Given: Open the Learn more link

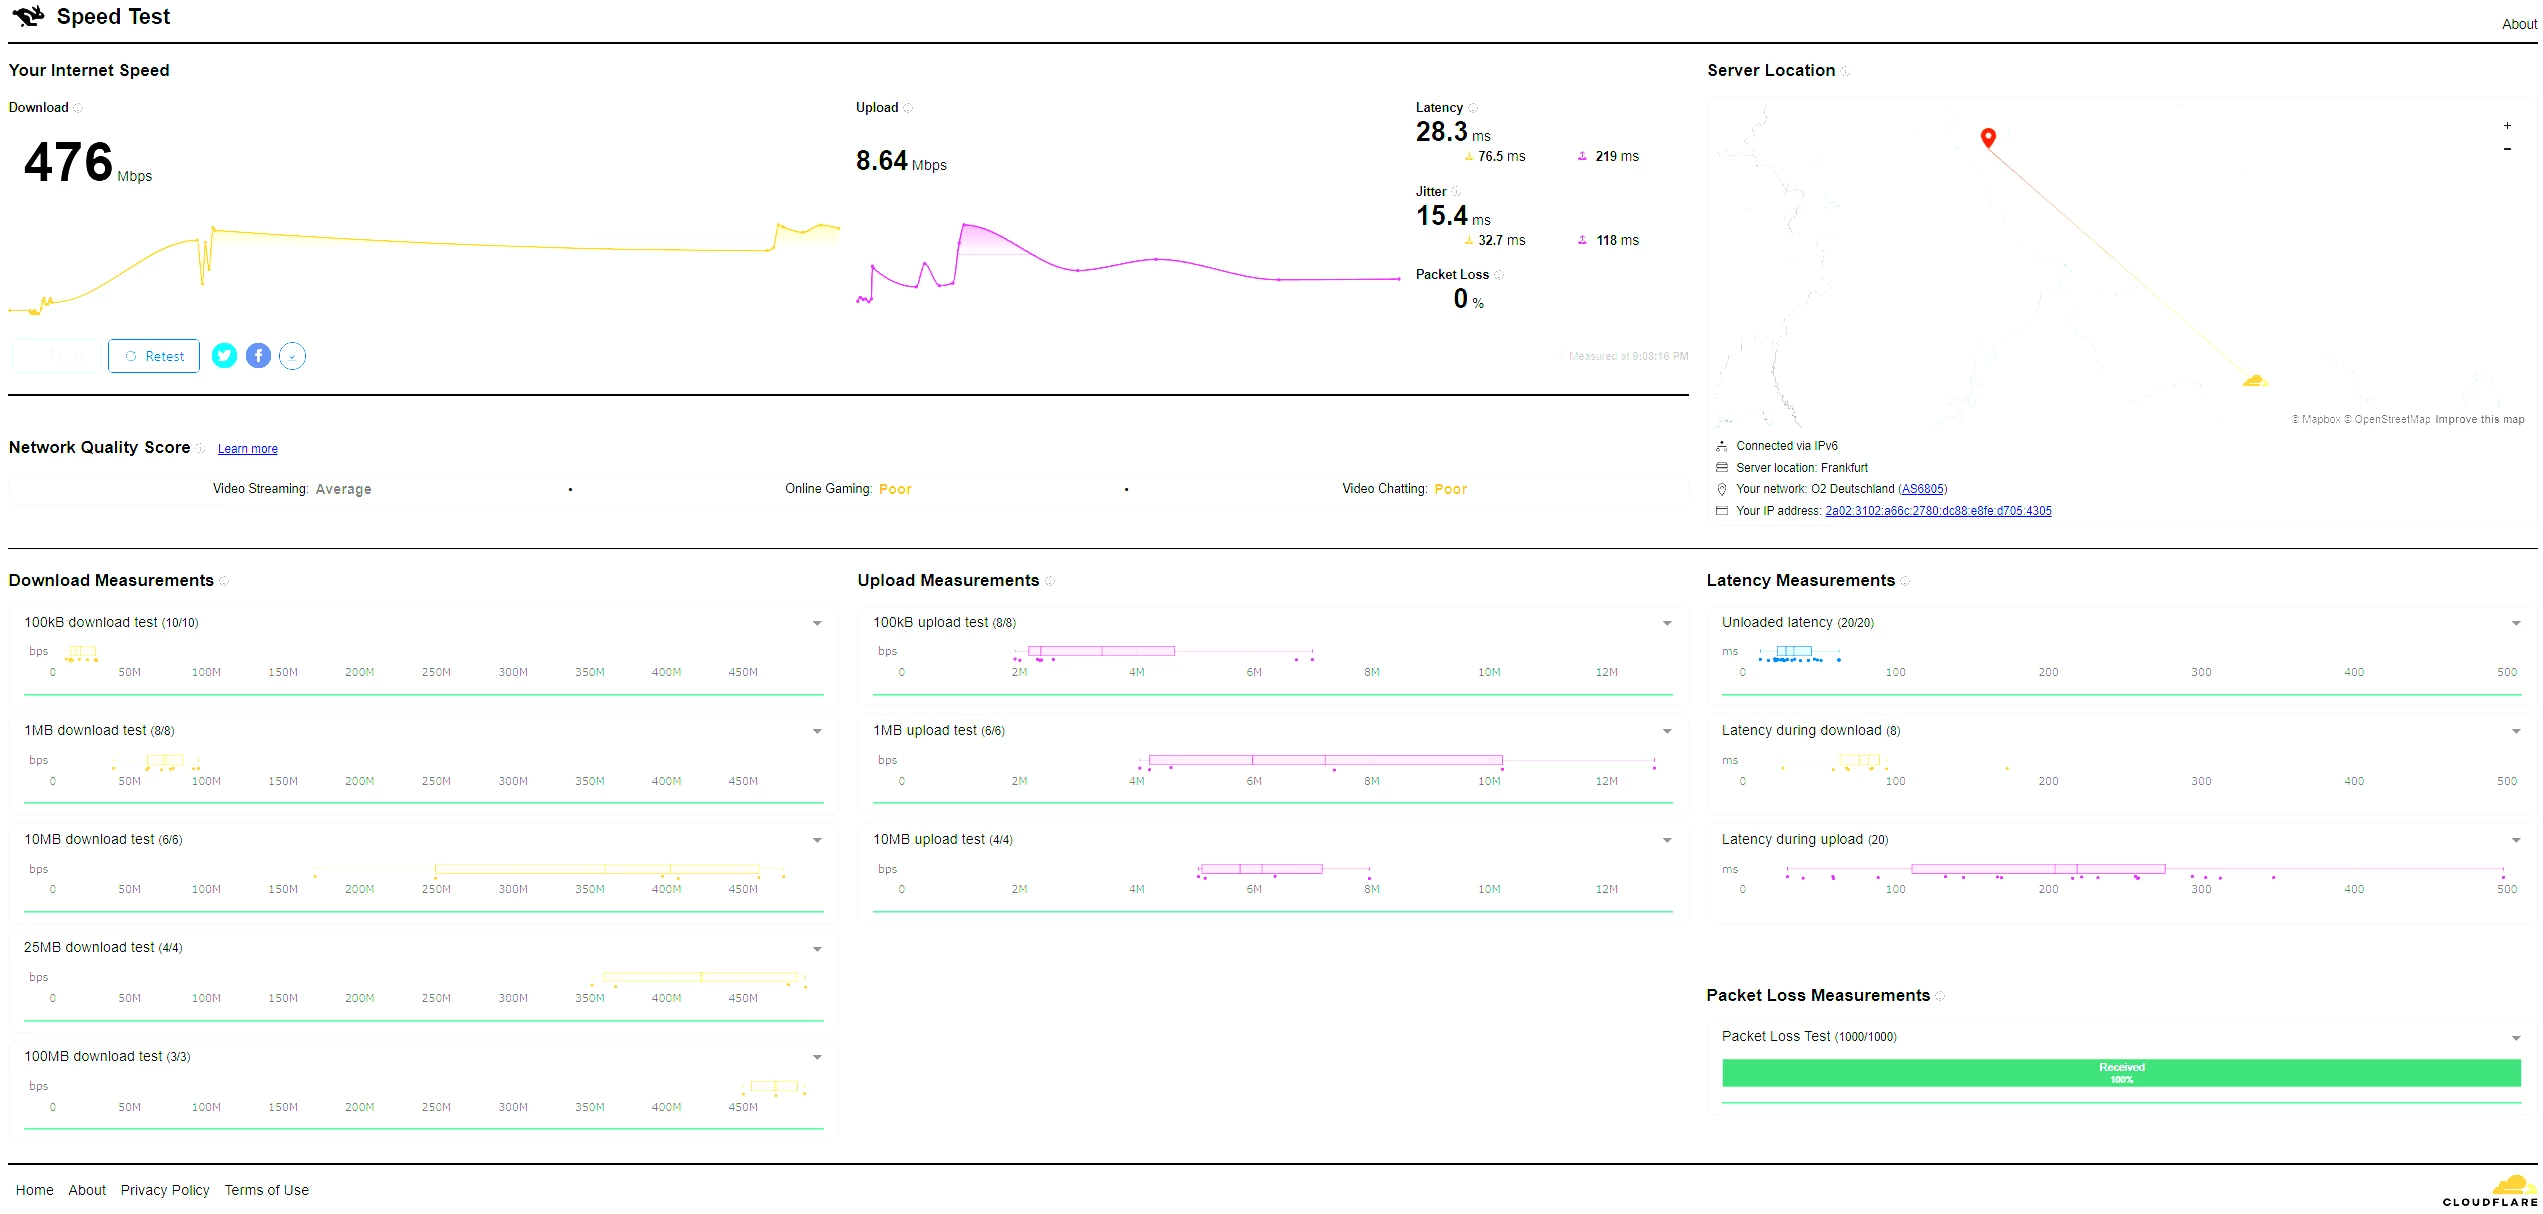Looking at the screenshot, I should [247, 449].
